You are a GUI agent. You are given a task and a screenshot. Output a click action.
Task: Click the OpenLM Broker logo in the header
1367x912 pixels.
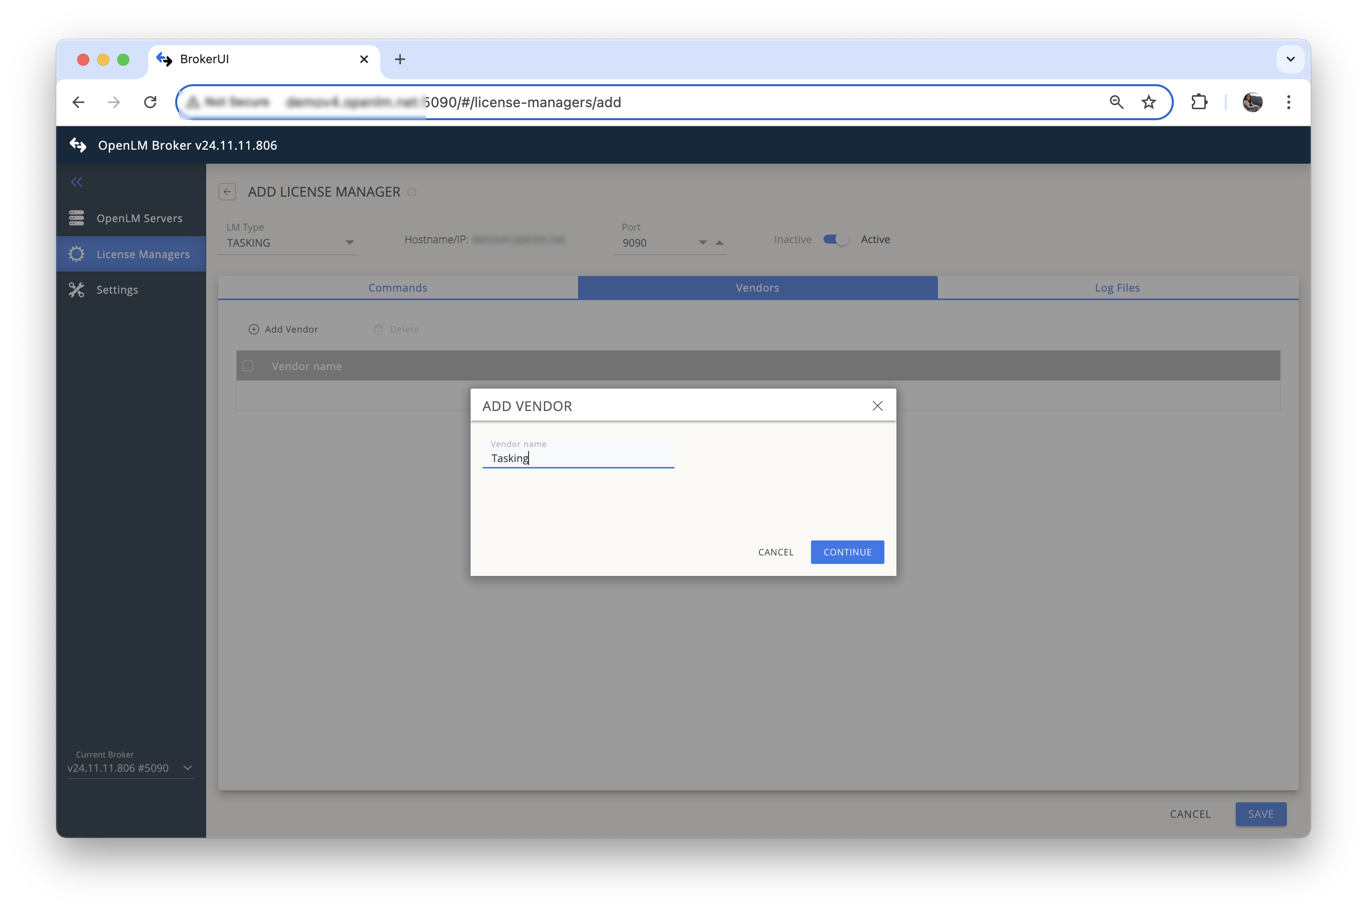pos(78,144)
